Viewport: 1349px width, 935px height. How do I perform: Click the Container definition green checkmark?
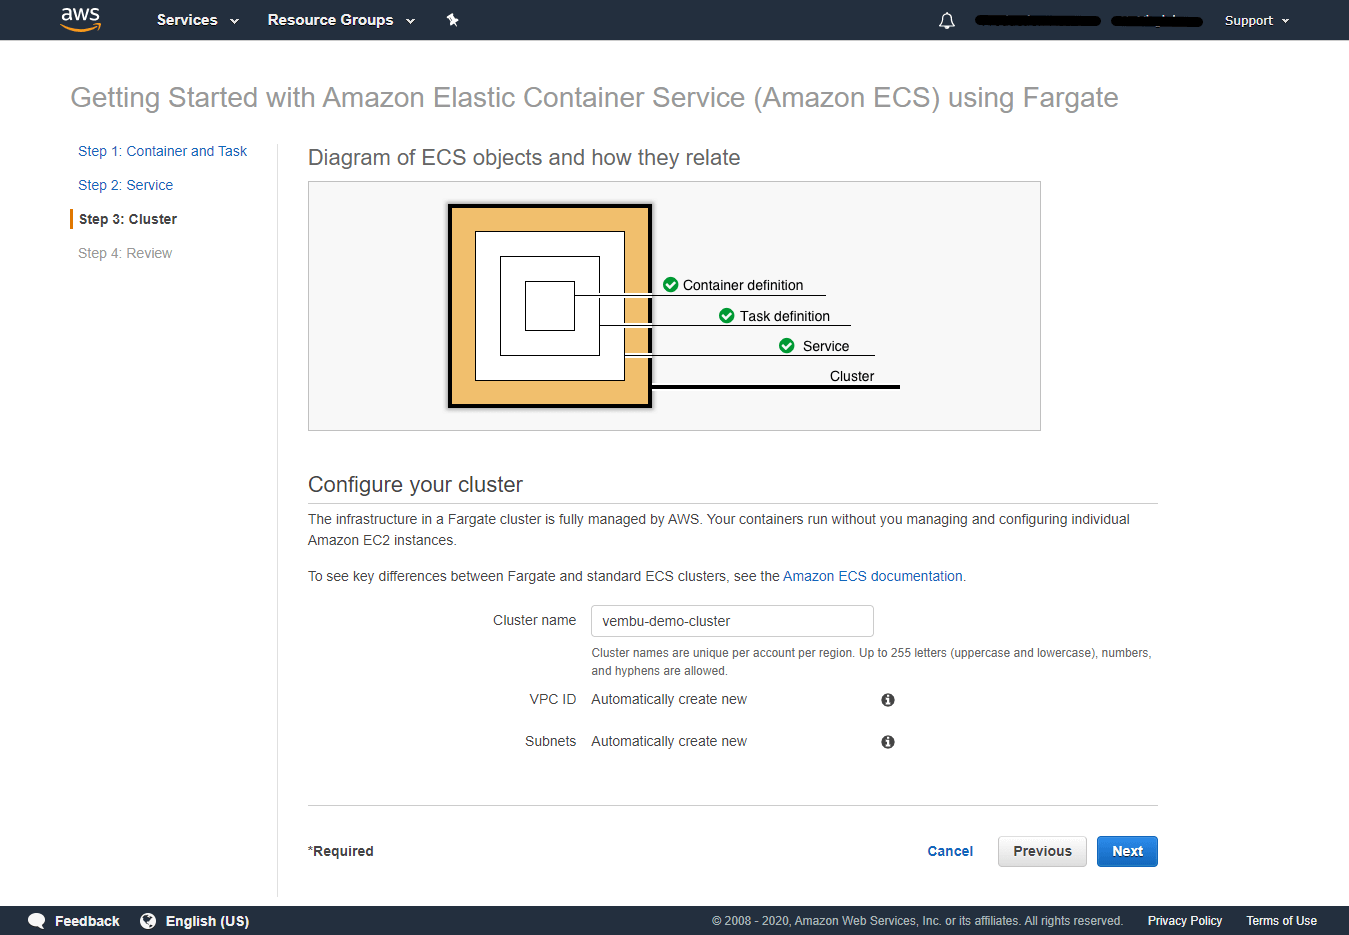(671, 285)
